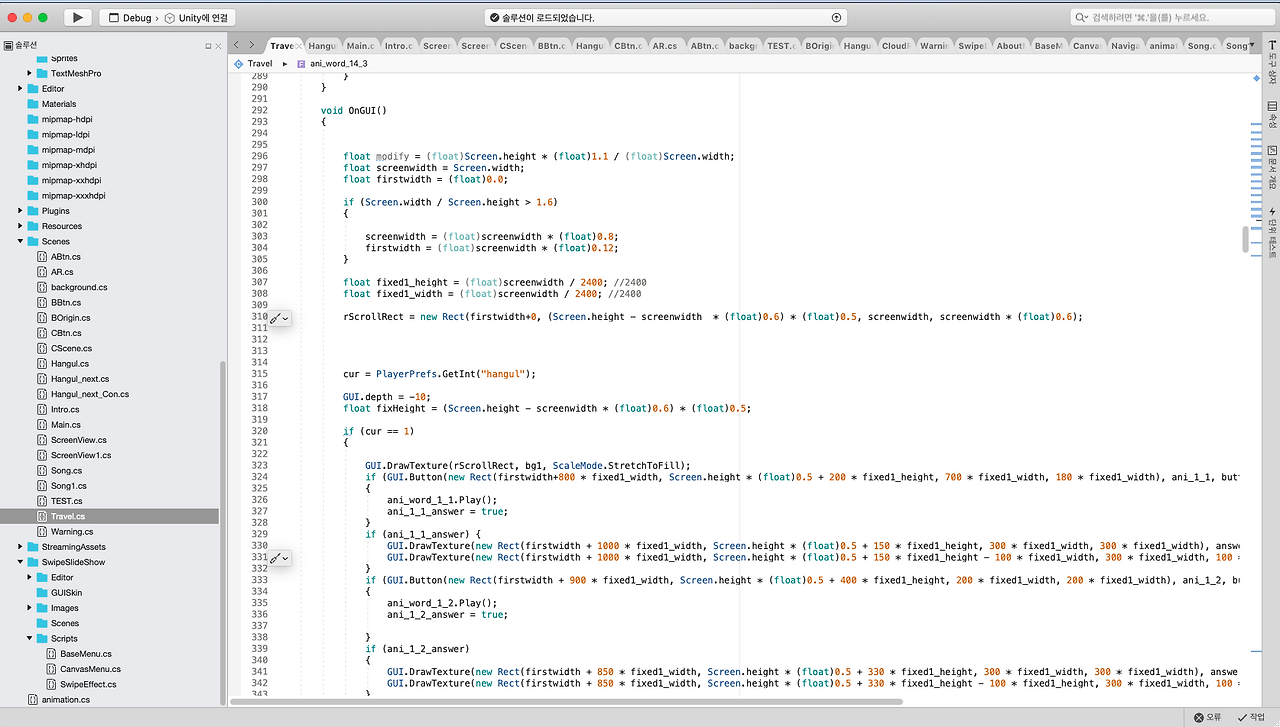1280x727 pixels.
Task: Click the up-arrow icon in the status box
Action: tap(836, 17)
